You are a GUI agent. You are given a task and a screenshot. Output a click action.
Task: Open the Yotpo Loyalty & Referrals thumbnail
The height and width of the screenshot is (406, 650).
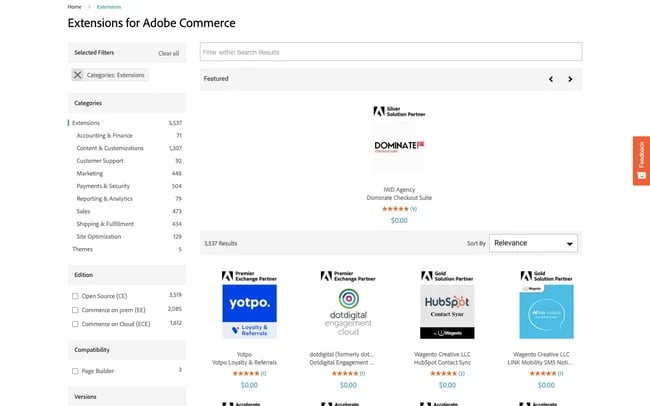click(x=249, y=311)
